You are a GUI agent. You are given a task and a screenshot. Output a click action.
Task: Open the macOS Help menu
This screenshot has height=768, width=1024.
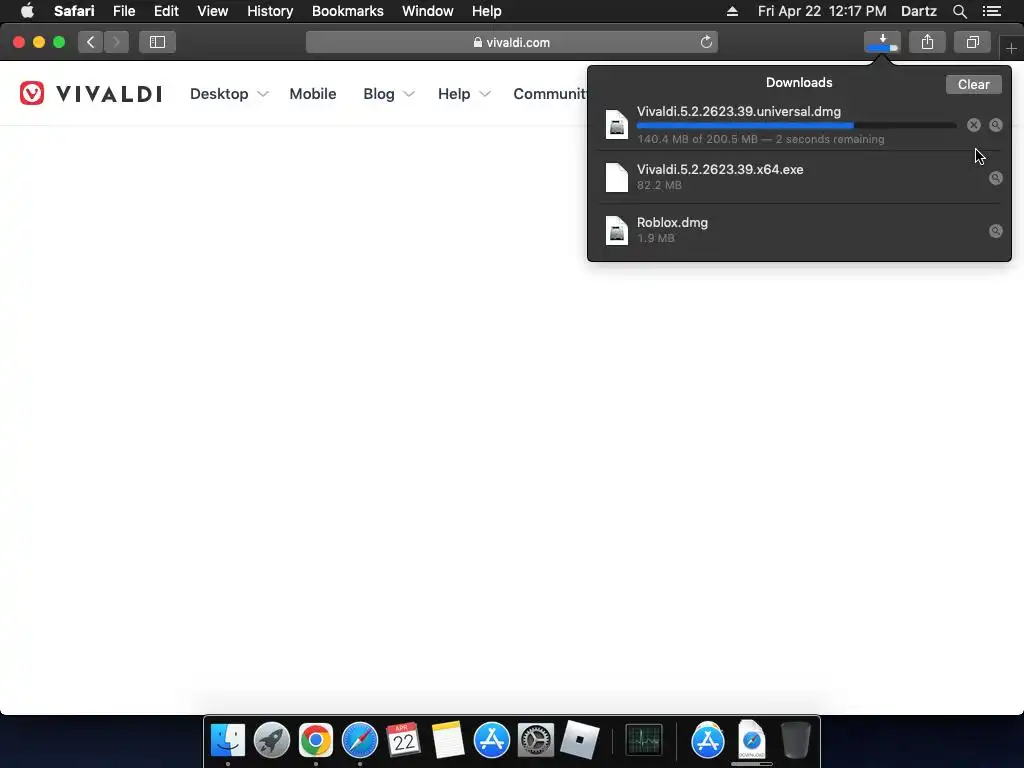(x=487, y=11)
